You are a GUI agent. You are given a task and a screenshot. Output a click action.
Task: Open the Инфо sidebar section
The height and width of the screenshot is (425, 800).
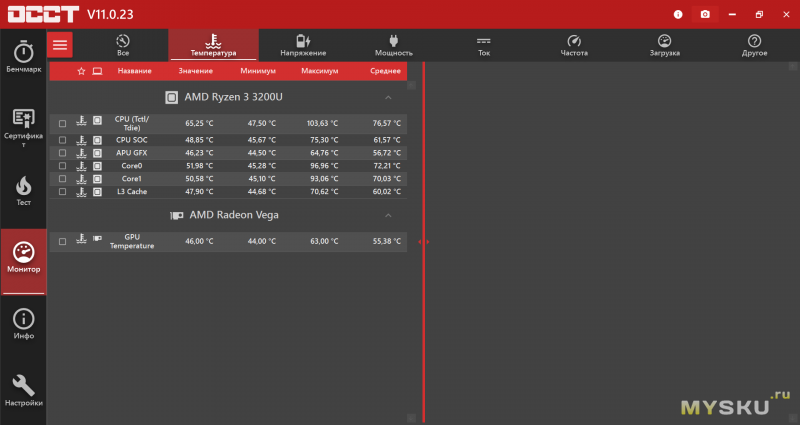point(23,324)
